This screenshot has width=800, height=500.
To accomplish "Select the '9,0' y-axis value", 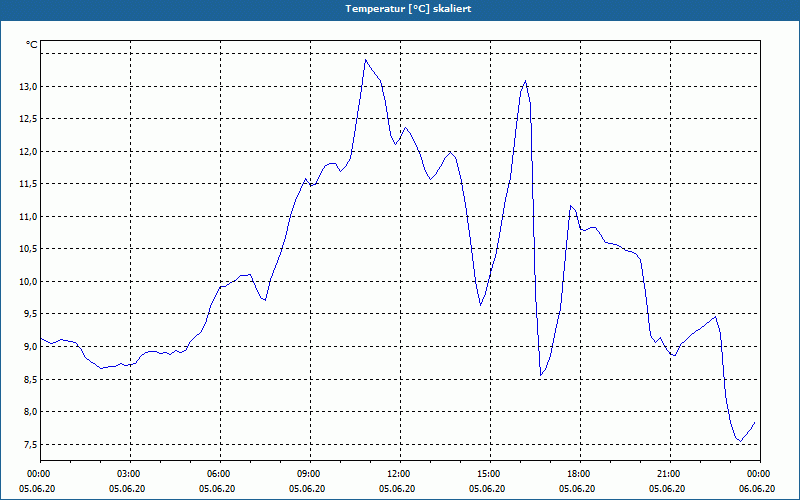I will (x=30, y=347).
